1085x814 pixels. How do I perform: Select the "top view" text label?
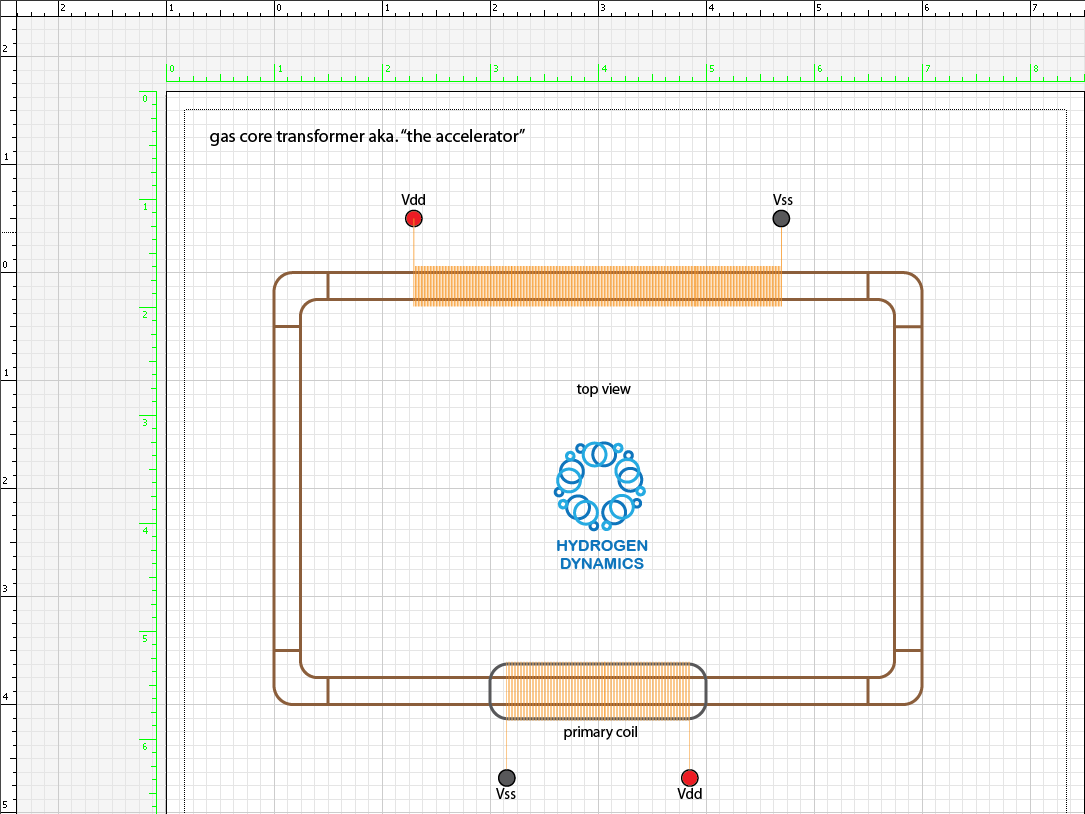tap(603, 389)
